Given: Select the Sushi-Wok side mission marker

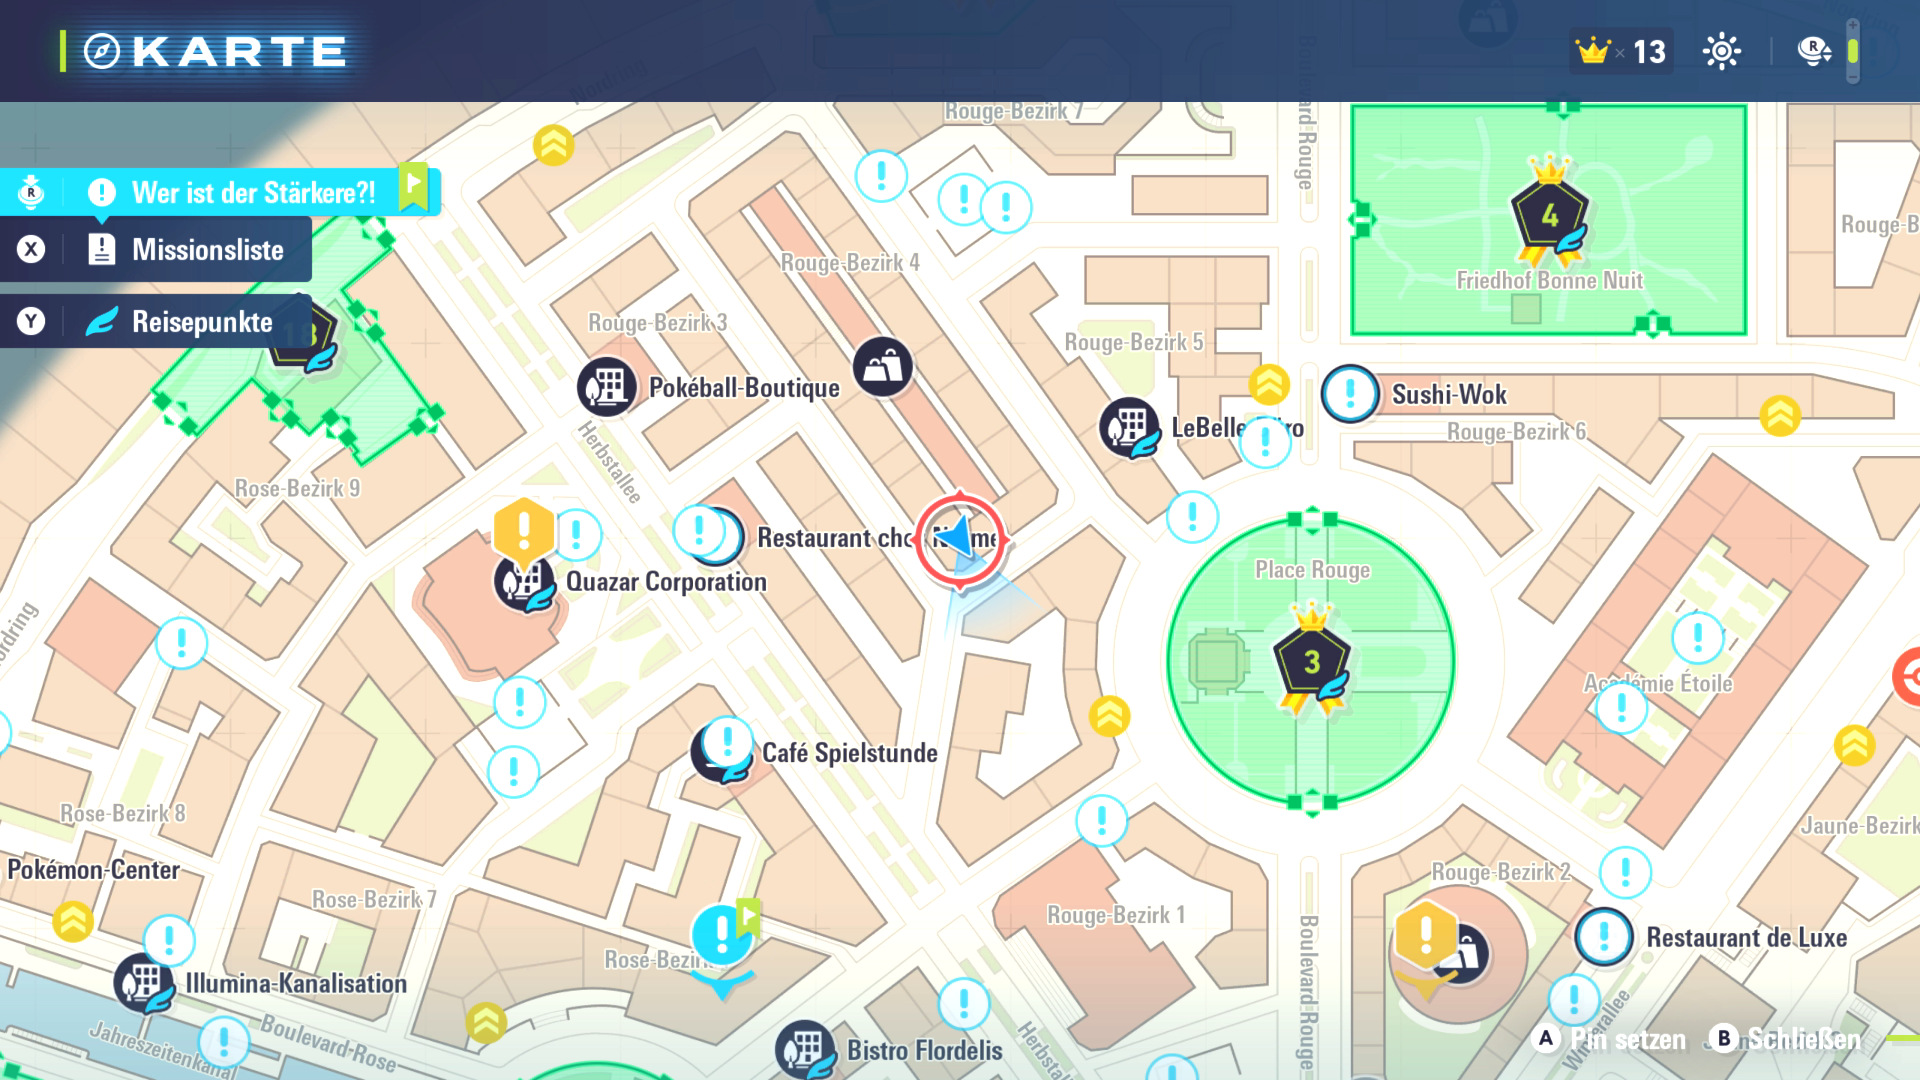Looking at the screenshot, I should tap(1350, 394).
